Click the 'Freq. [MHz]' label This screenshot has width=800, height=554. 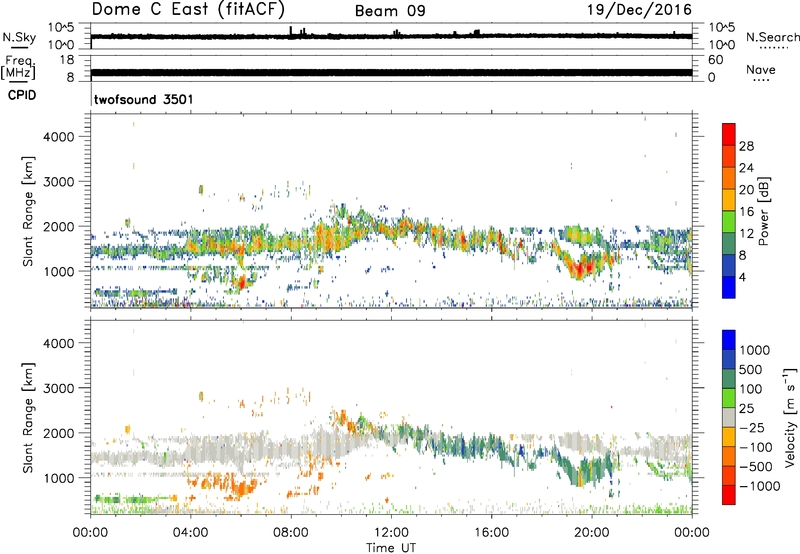pos(18,67)
